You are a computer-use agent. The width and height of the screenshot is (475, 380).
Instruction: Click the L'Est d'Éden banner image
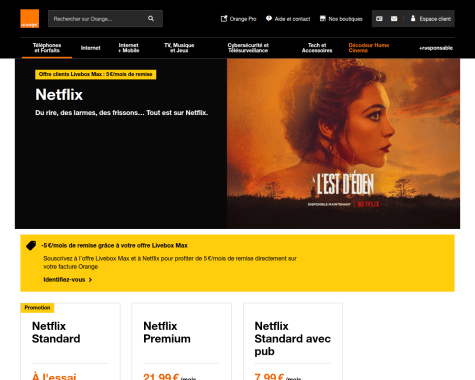pyautogui.click(x=343, y=143)
